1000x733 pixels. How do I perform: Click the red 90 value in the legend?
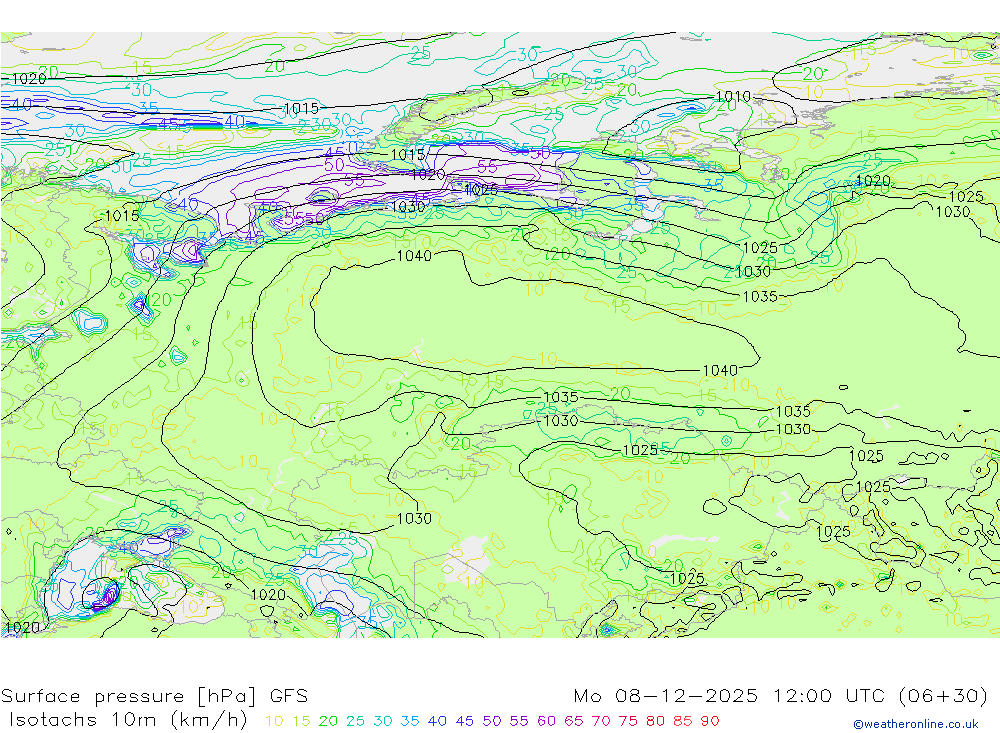710,721
